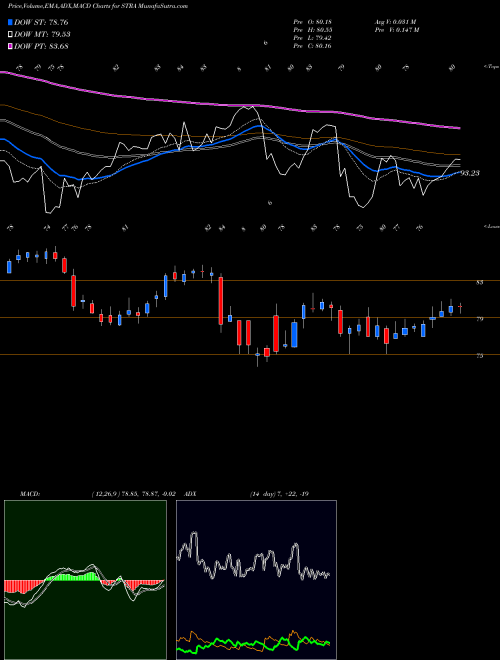The height and width of the screenshot is (660, 500).
Task: Click the 75 price level label
Action: (479, 356)
